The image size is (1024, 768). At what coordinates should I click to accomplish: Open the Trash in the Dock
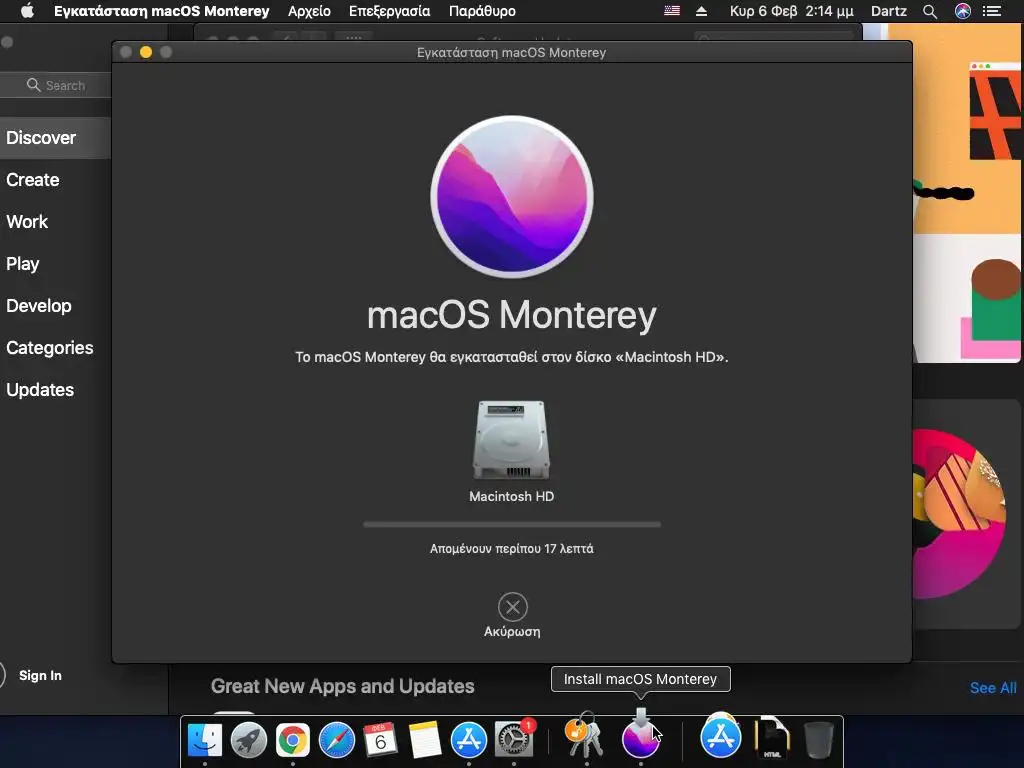coord(818,739)
